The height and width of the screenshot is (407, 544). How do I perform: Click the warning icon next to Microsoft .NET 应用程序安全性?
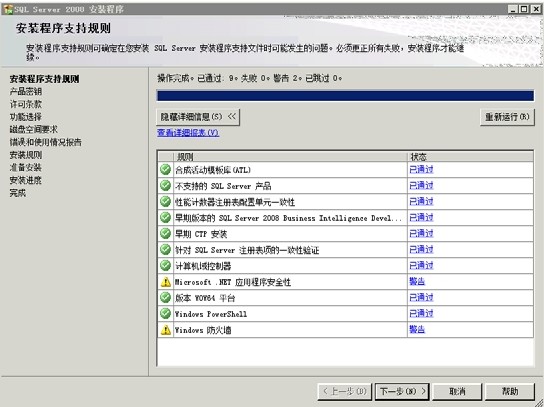pyautogui.click(x=165, y=282)
